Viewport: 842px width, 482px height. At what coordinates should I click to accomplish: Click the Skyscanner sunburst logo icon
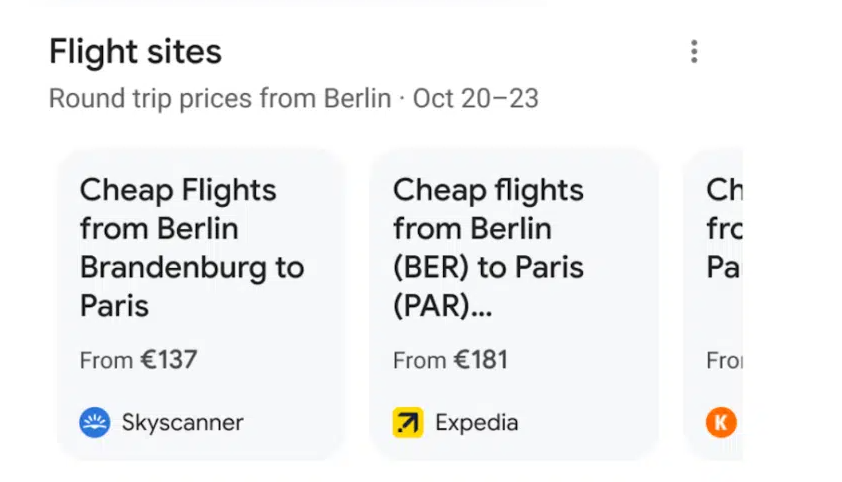point(95,422)
